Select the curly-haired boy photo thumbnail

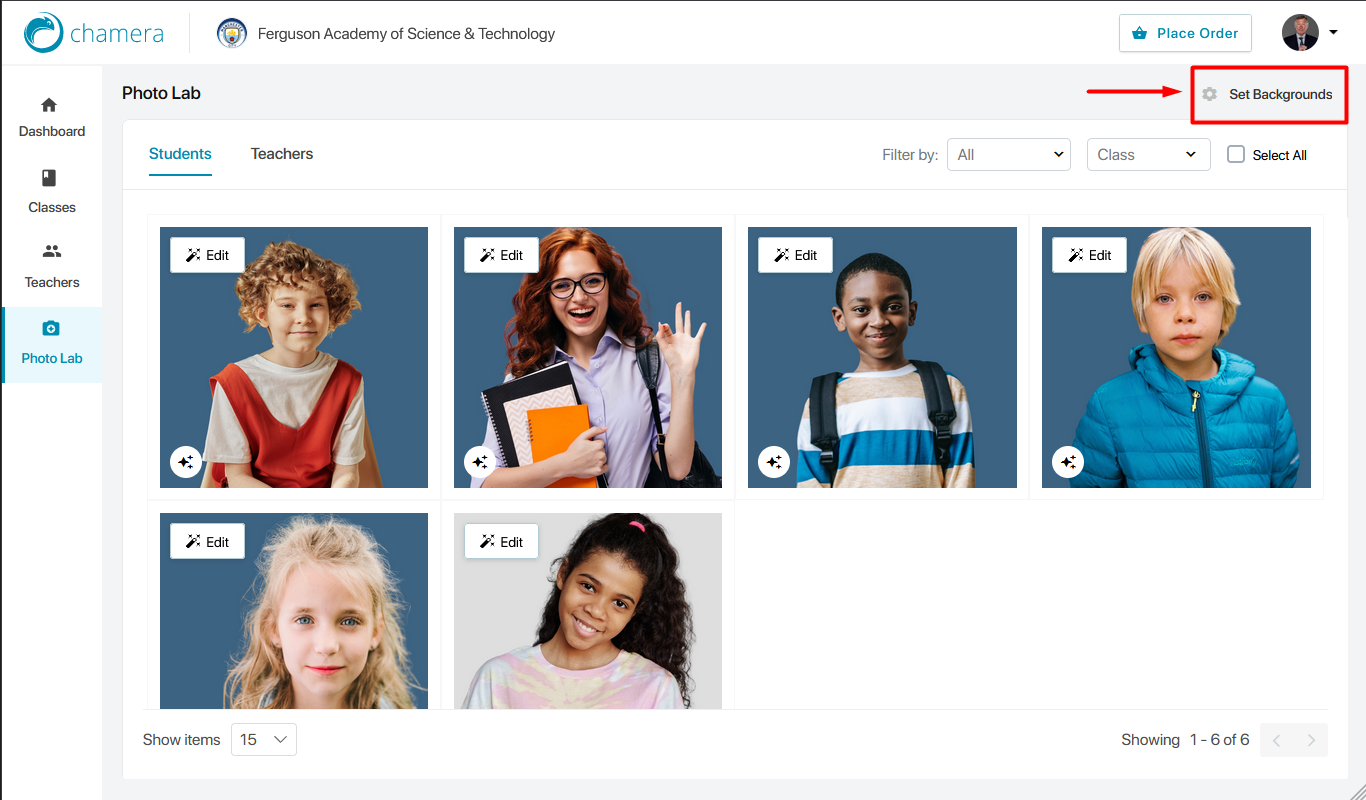click(294, 358)
